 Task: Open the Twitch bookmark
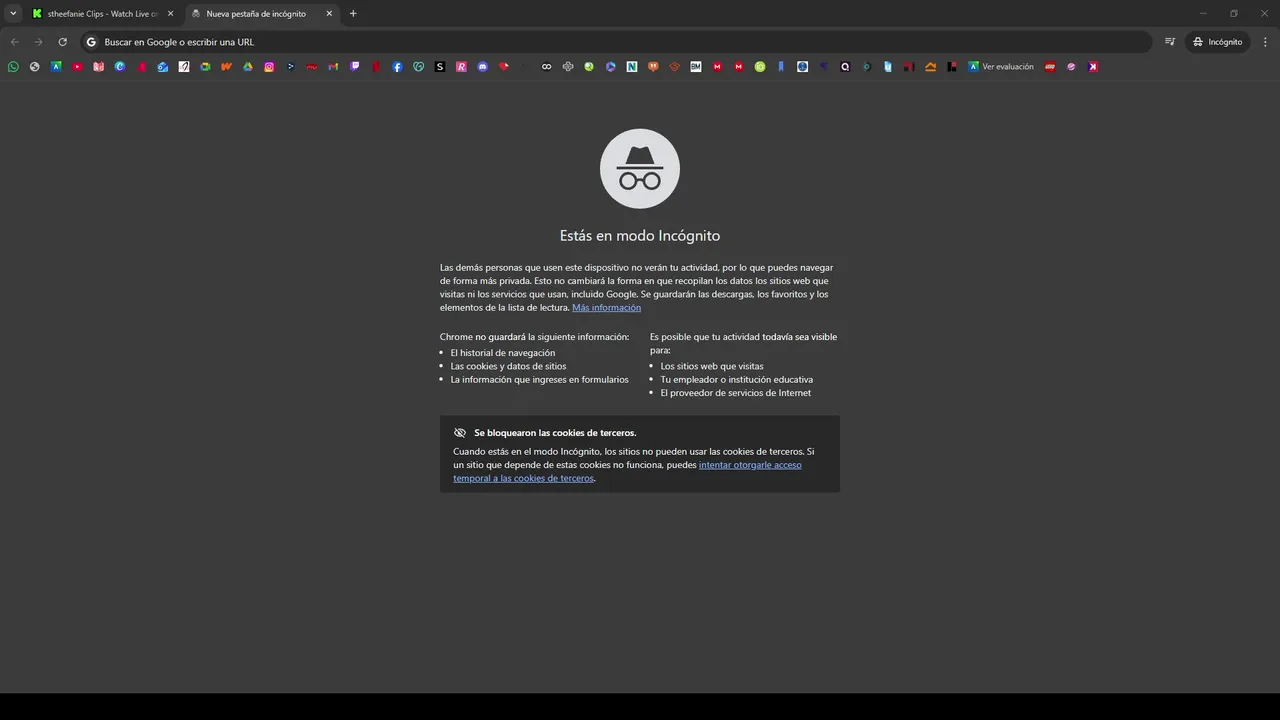click(x=355, y=67)
